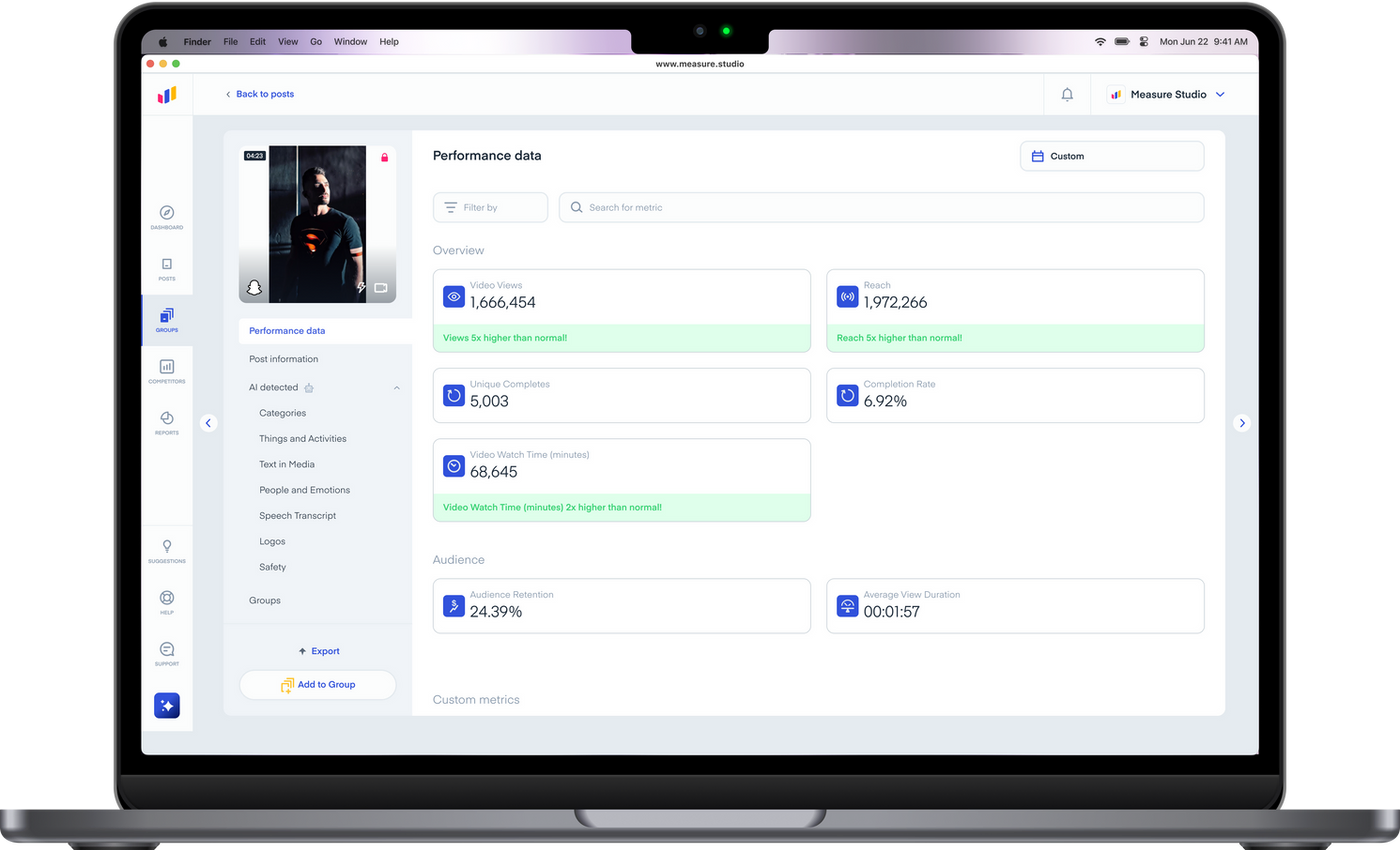Click the Wi-Fi status icon
Screen dimensions: 1400x850
click(1101, 42)
